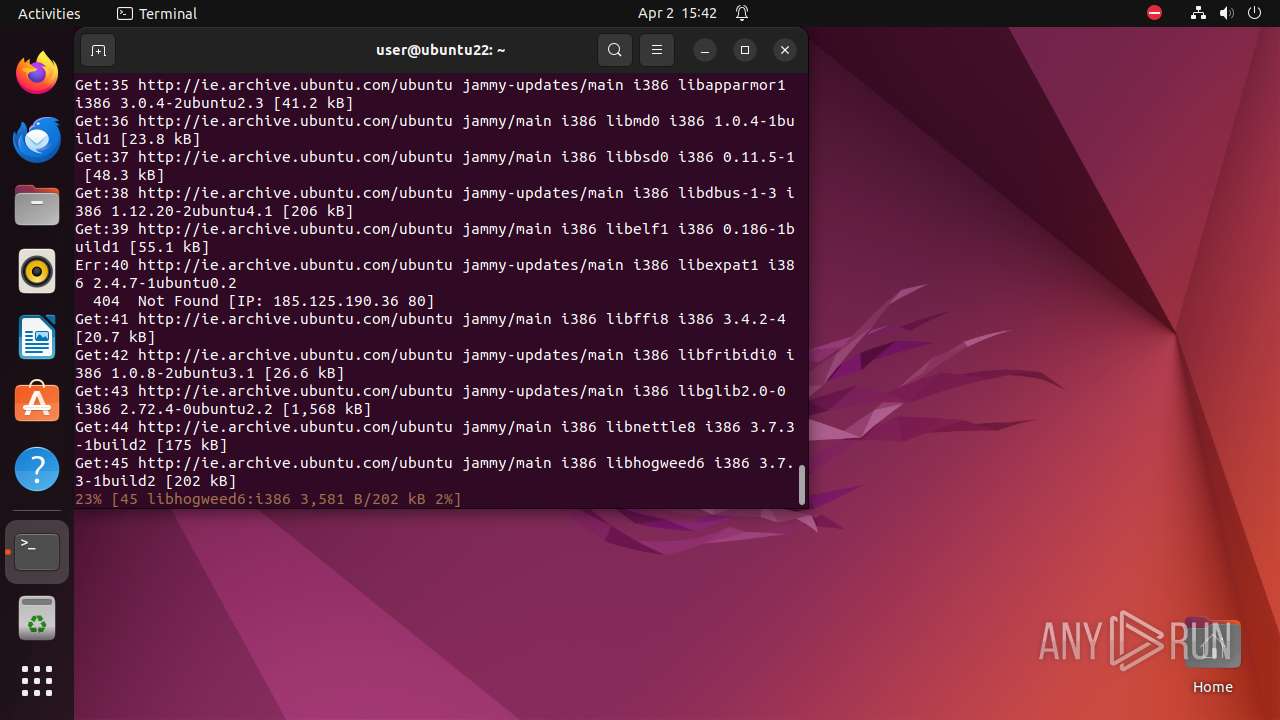
Task: Click the 'Get:36' libmd0 line
Action: point(435,130)
